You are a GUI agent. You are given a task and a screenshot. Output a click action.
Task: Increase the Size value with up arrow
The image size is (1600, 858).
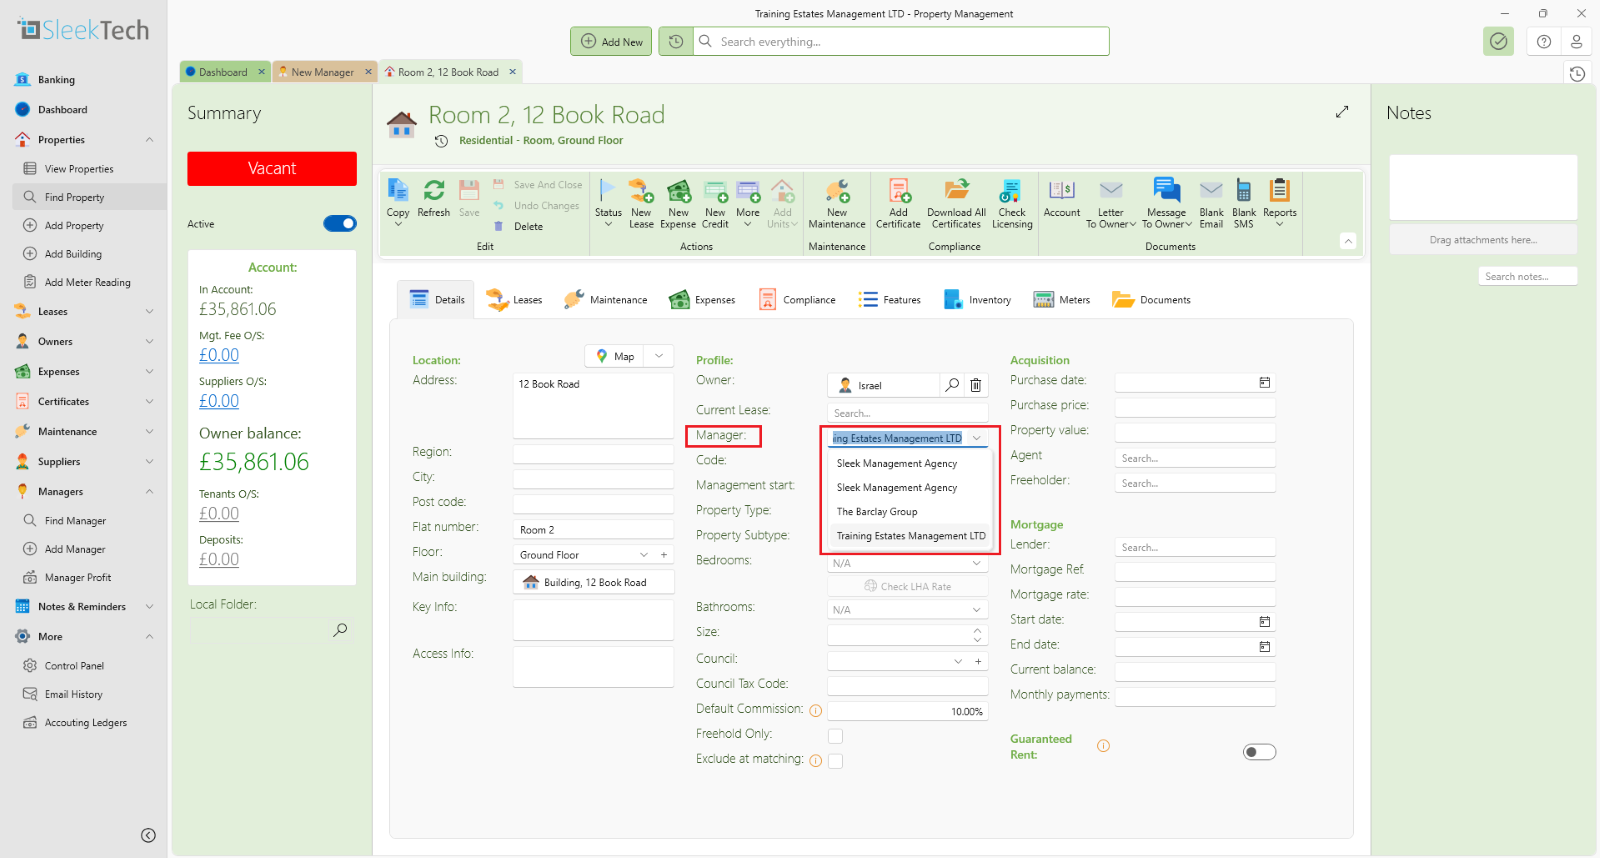click(977, 630)
